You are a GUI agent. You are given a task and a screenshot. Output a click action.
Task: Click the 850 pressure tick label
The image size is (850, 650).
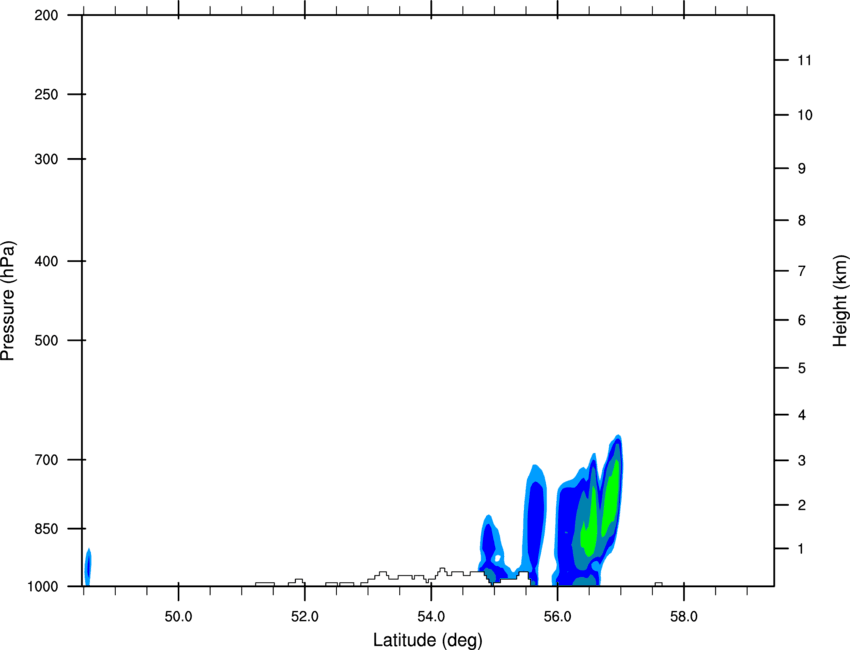(x=47, y=529)
